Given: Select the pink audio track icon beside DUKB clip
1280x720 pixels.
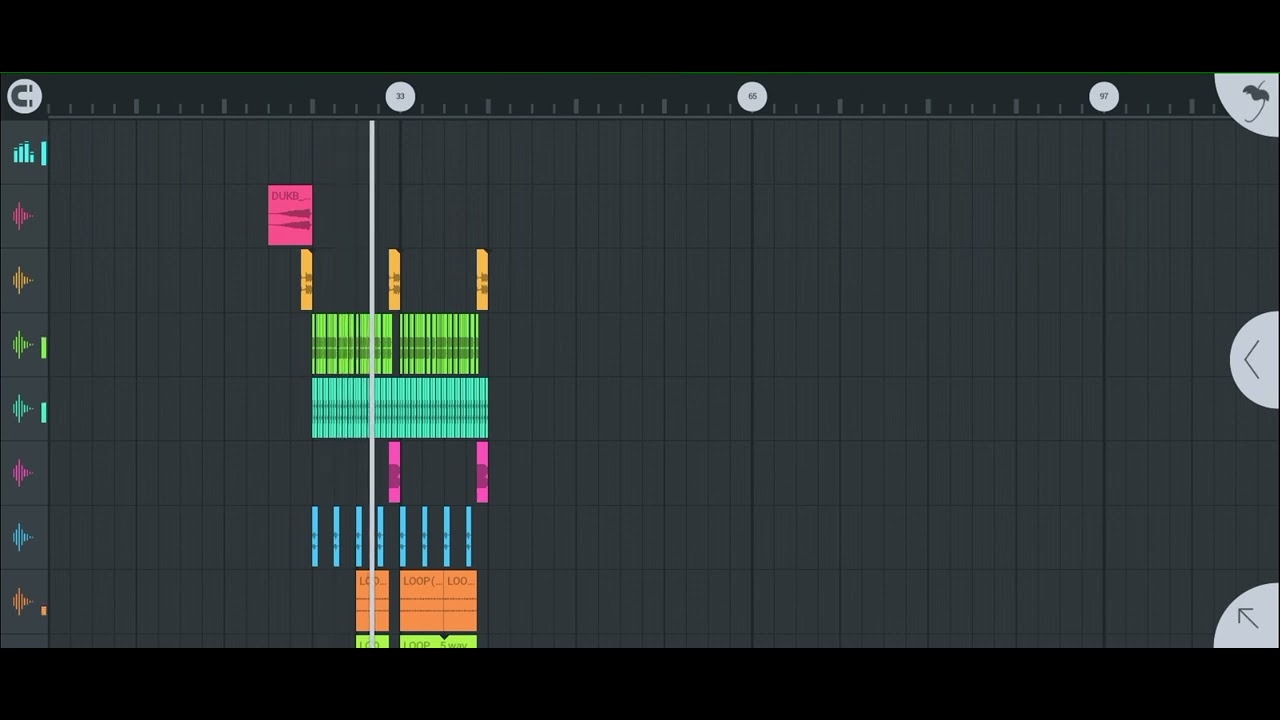Looking at the screenshot, I should point(23,216).
